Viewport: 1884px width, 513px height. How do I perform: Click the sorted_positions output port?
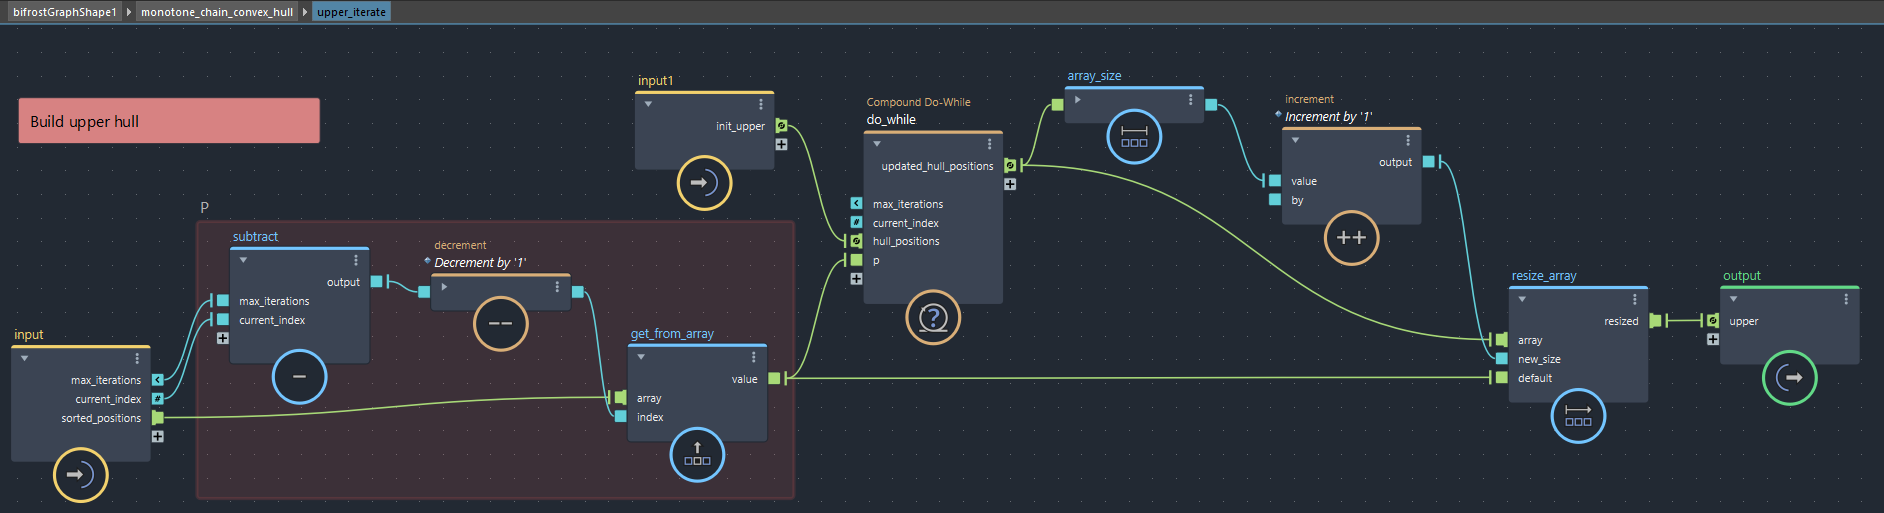coord(157,418)
